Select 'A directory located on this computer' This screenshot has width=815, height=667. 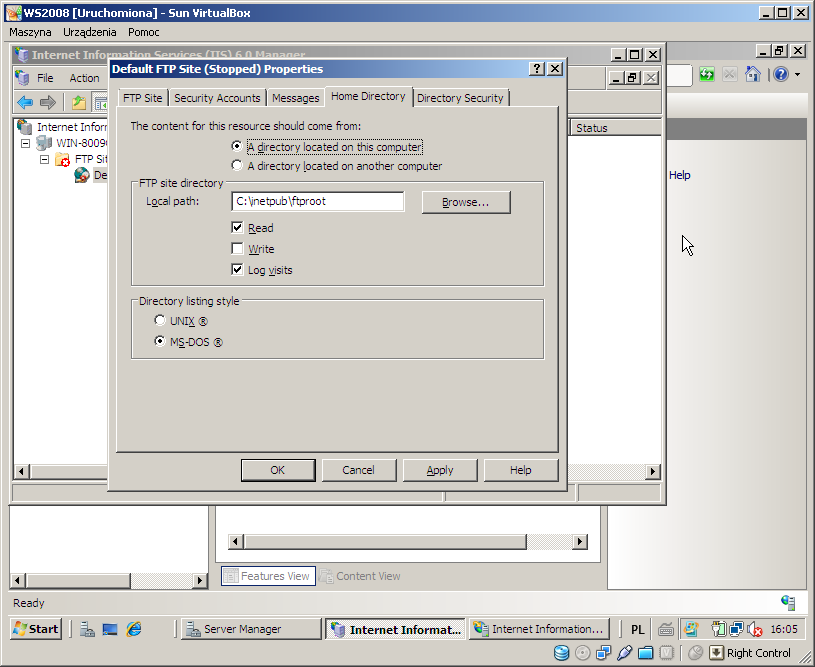click(237, 147)
